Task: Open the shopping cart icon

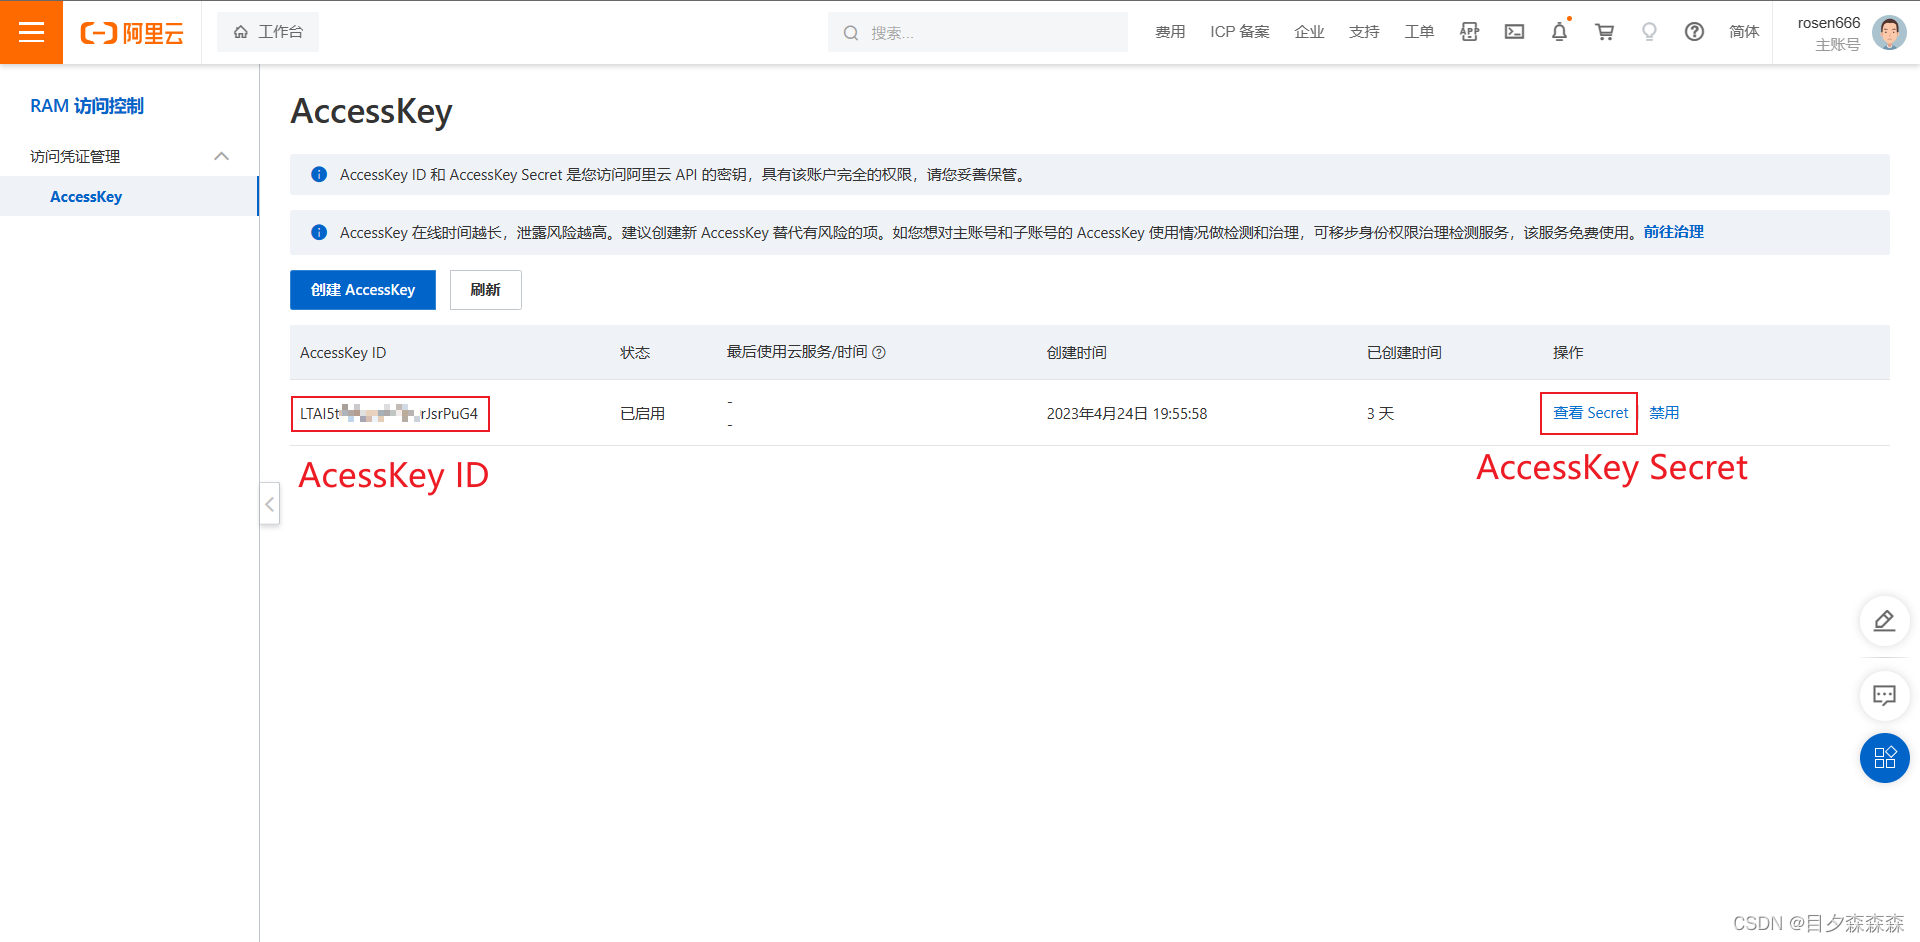Action: click(1604, 32)
